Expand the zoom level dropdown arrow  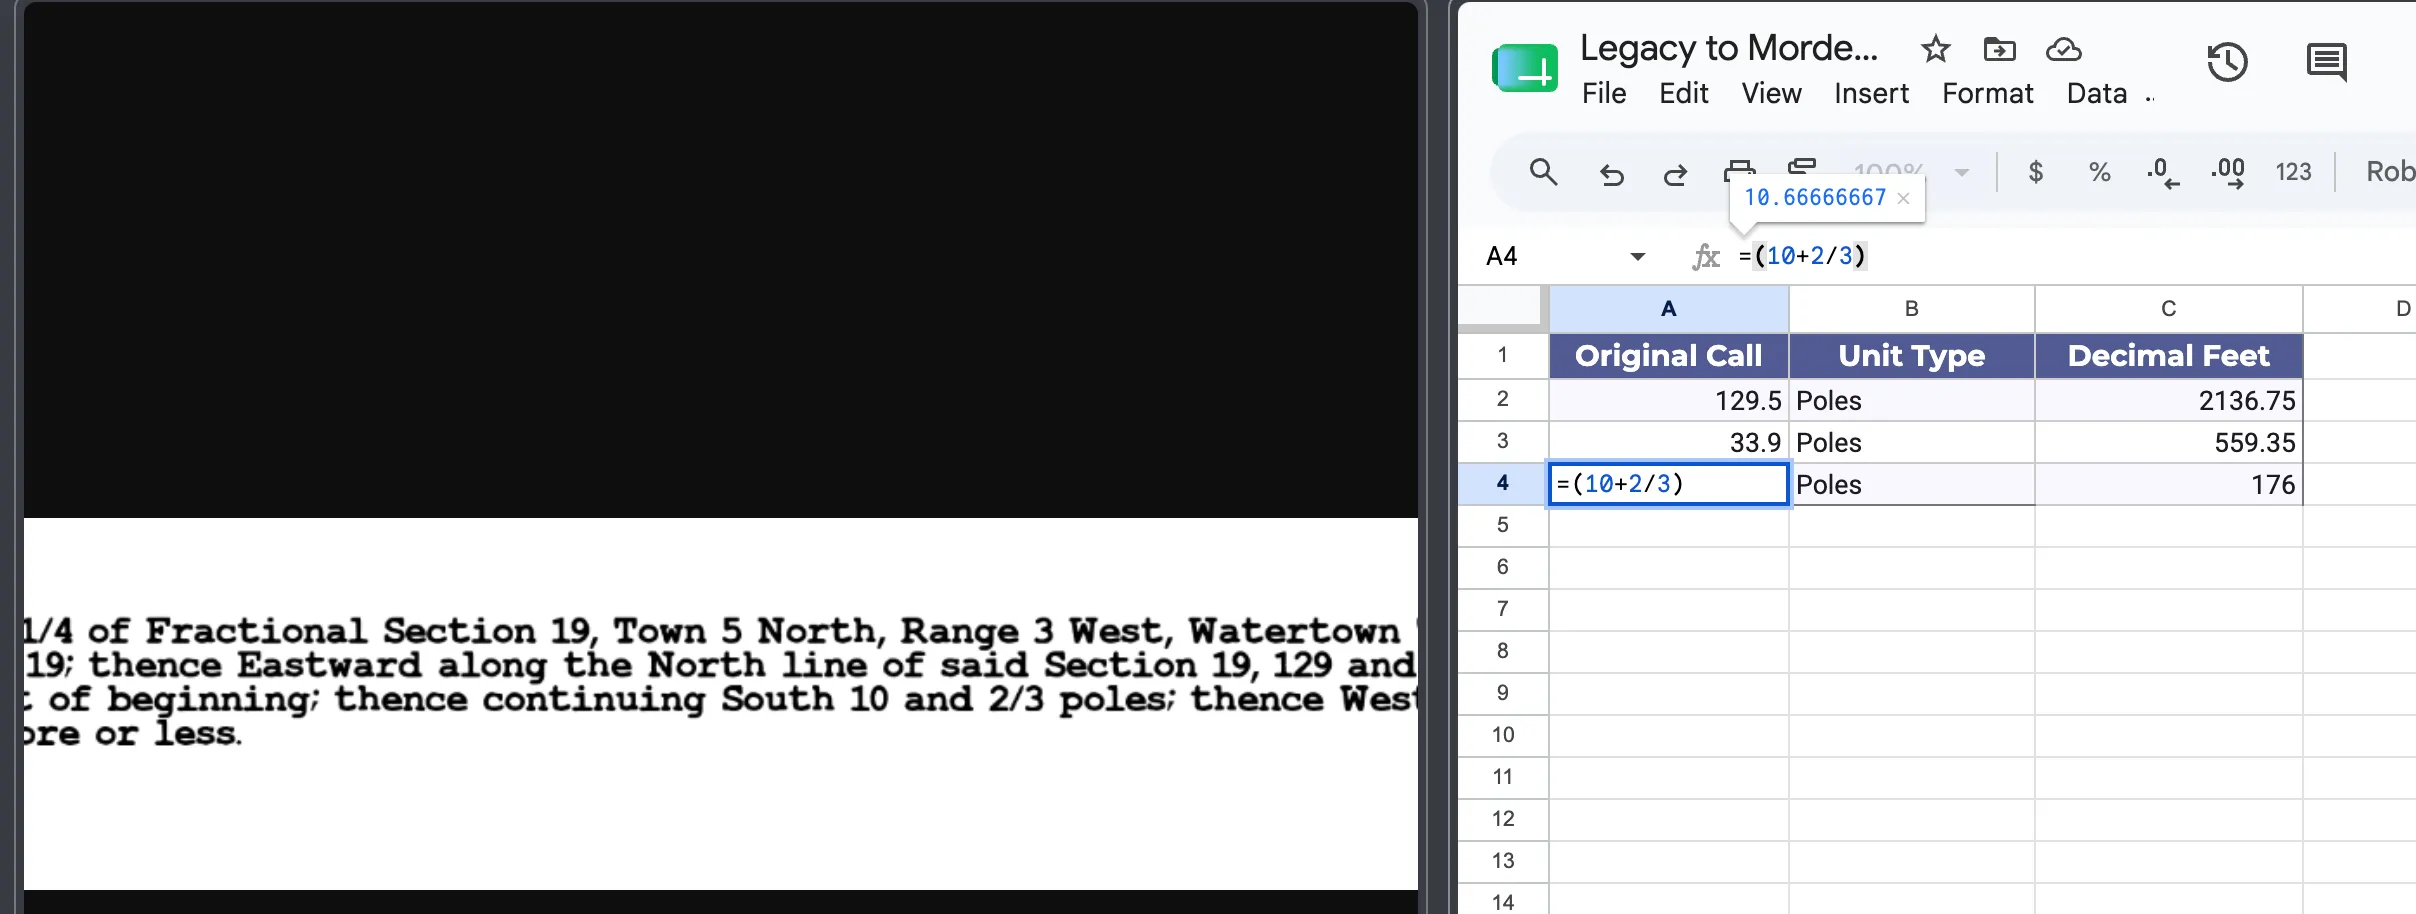tap(1962, 173)
